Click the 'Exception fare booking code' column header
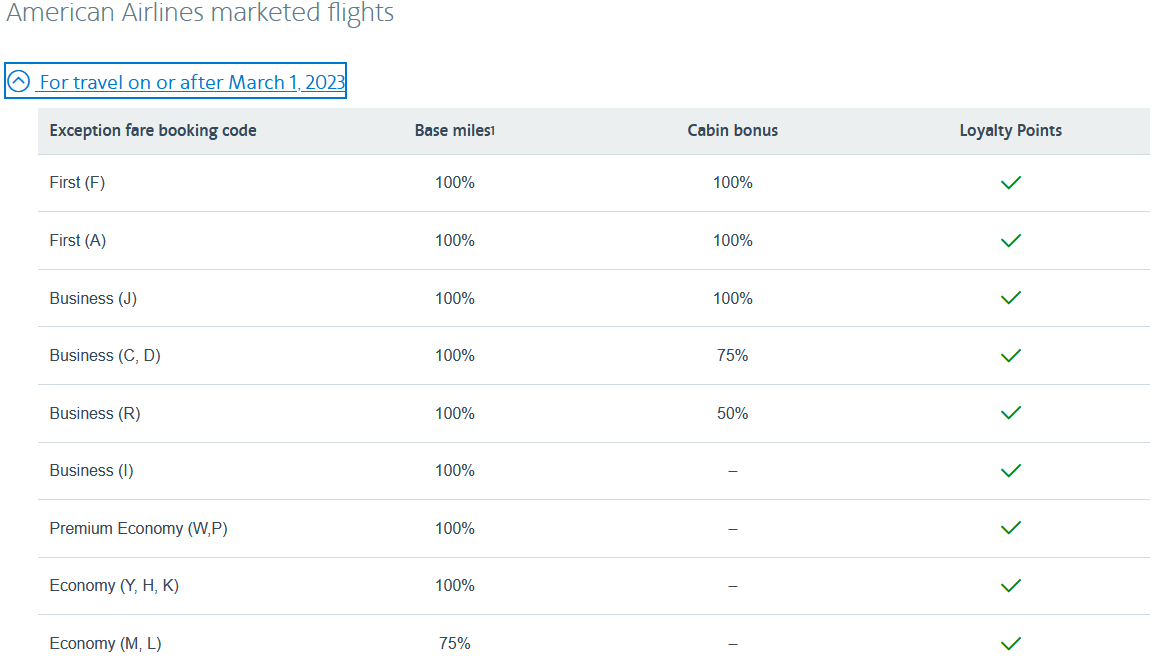Viewport: 1158px width, 656px height. (x=153, y=131)
